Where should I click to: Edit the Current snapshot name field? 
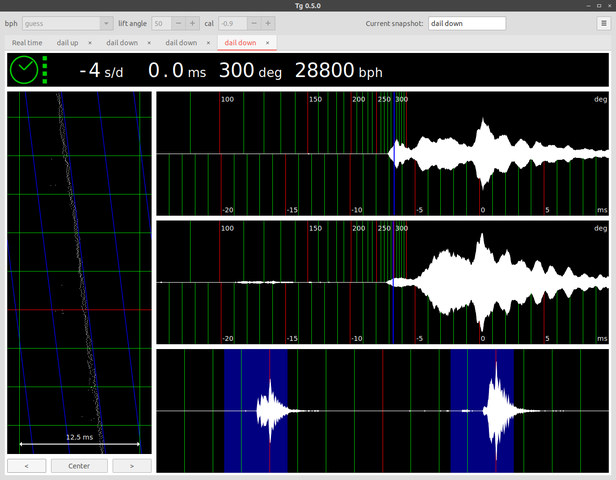[467, 24]
